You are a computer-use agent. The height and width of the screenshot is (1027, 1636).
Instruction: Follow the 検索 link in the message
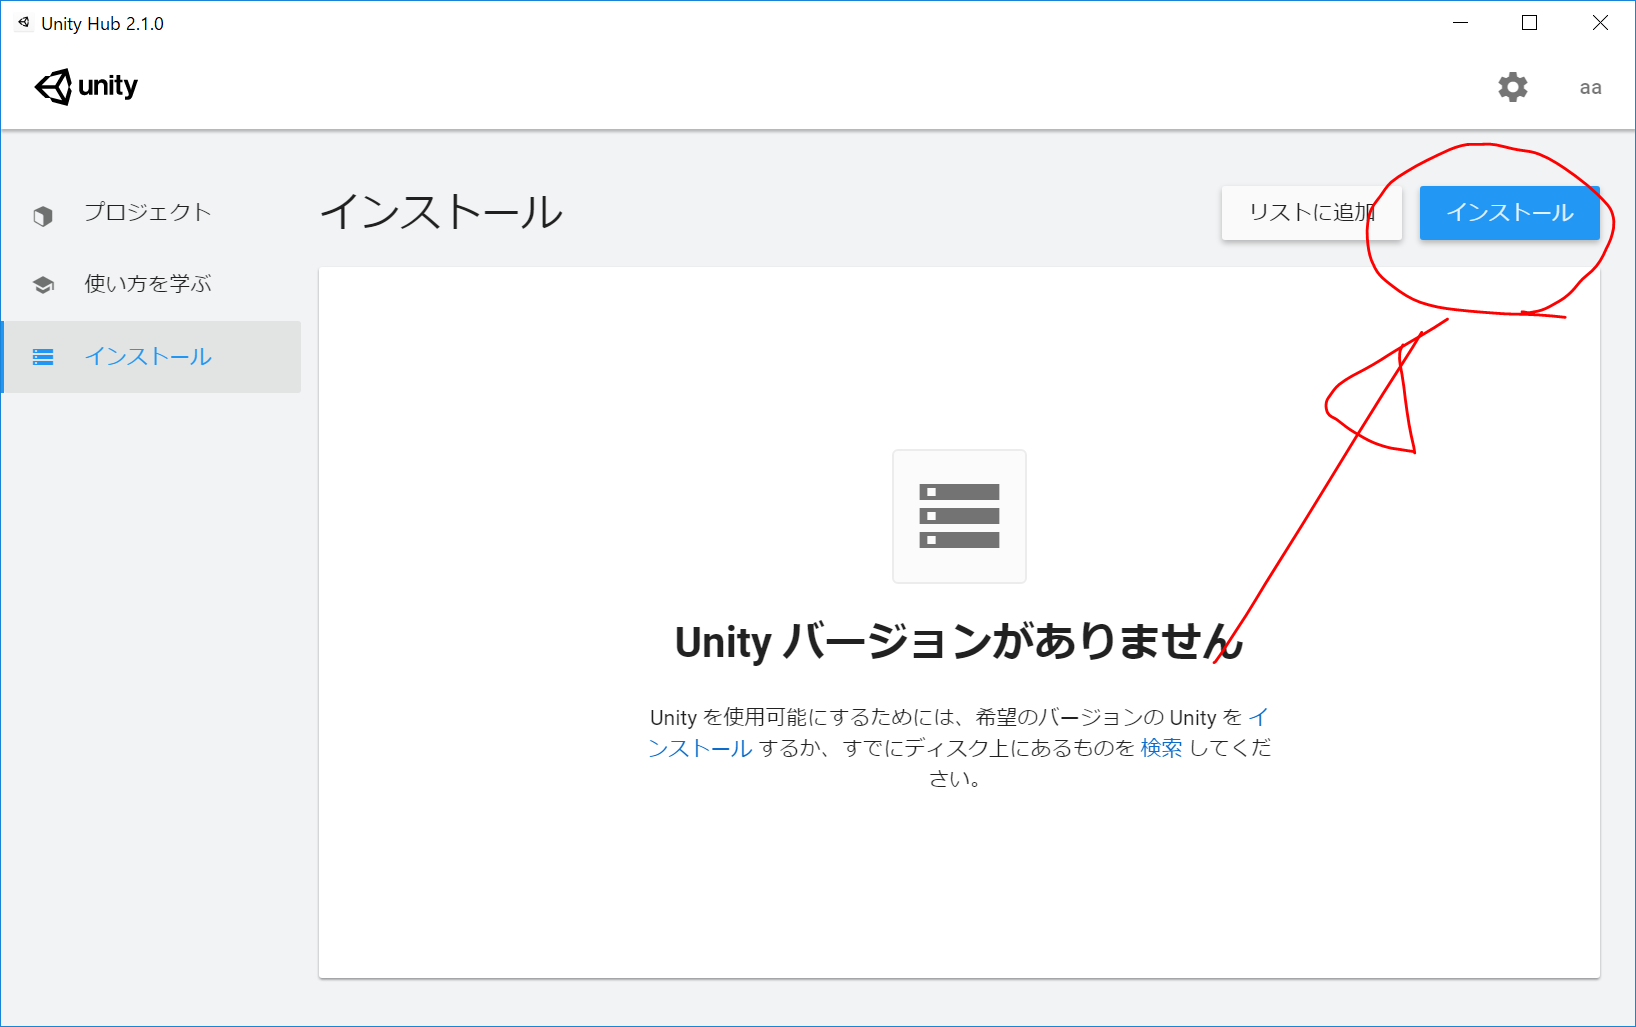1161,748
